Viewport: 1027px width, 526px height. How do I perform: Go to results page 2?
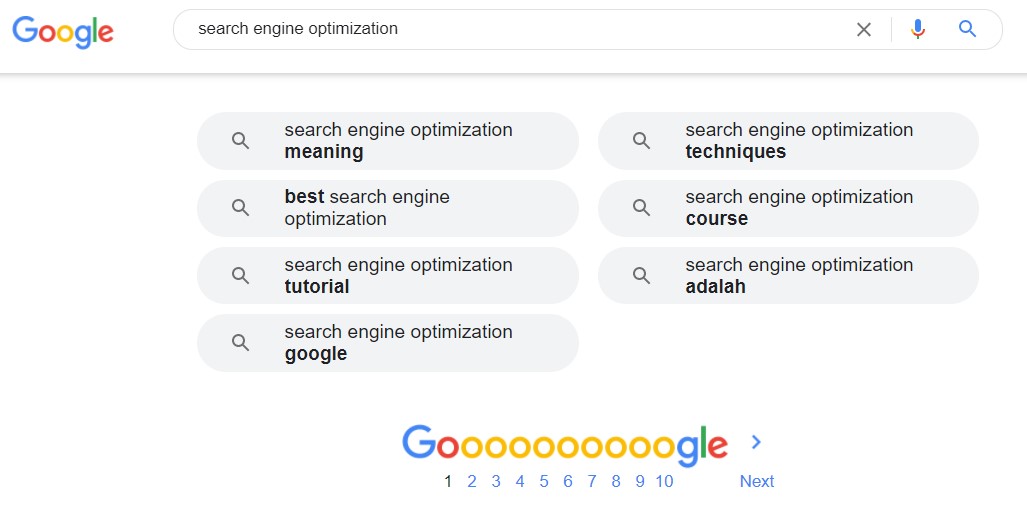click(472, 481)
